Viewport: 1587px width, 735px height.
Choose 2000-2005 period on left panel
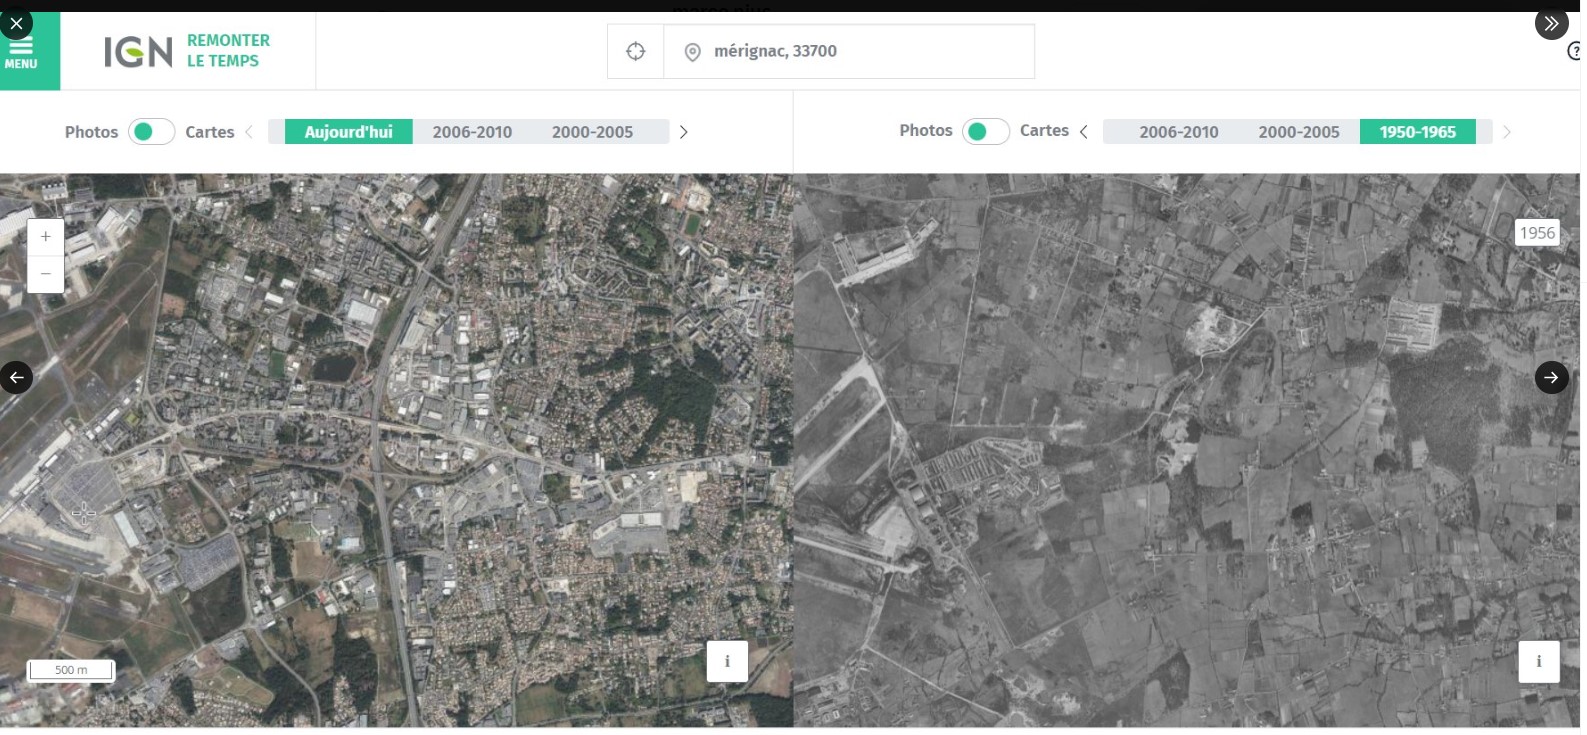(x=592, y=132)
